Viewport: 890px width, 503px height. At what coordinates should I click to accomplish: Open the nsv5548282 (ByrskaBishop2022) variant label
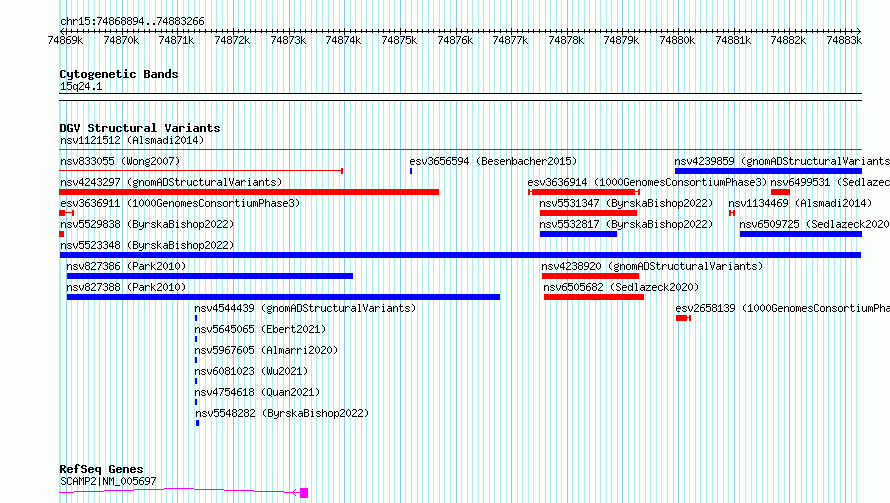tap(282, 413)
